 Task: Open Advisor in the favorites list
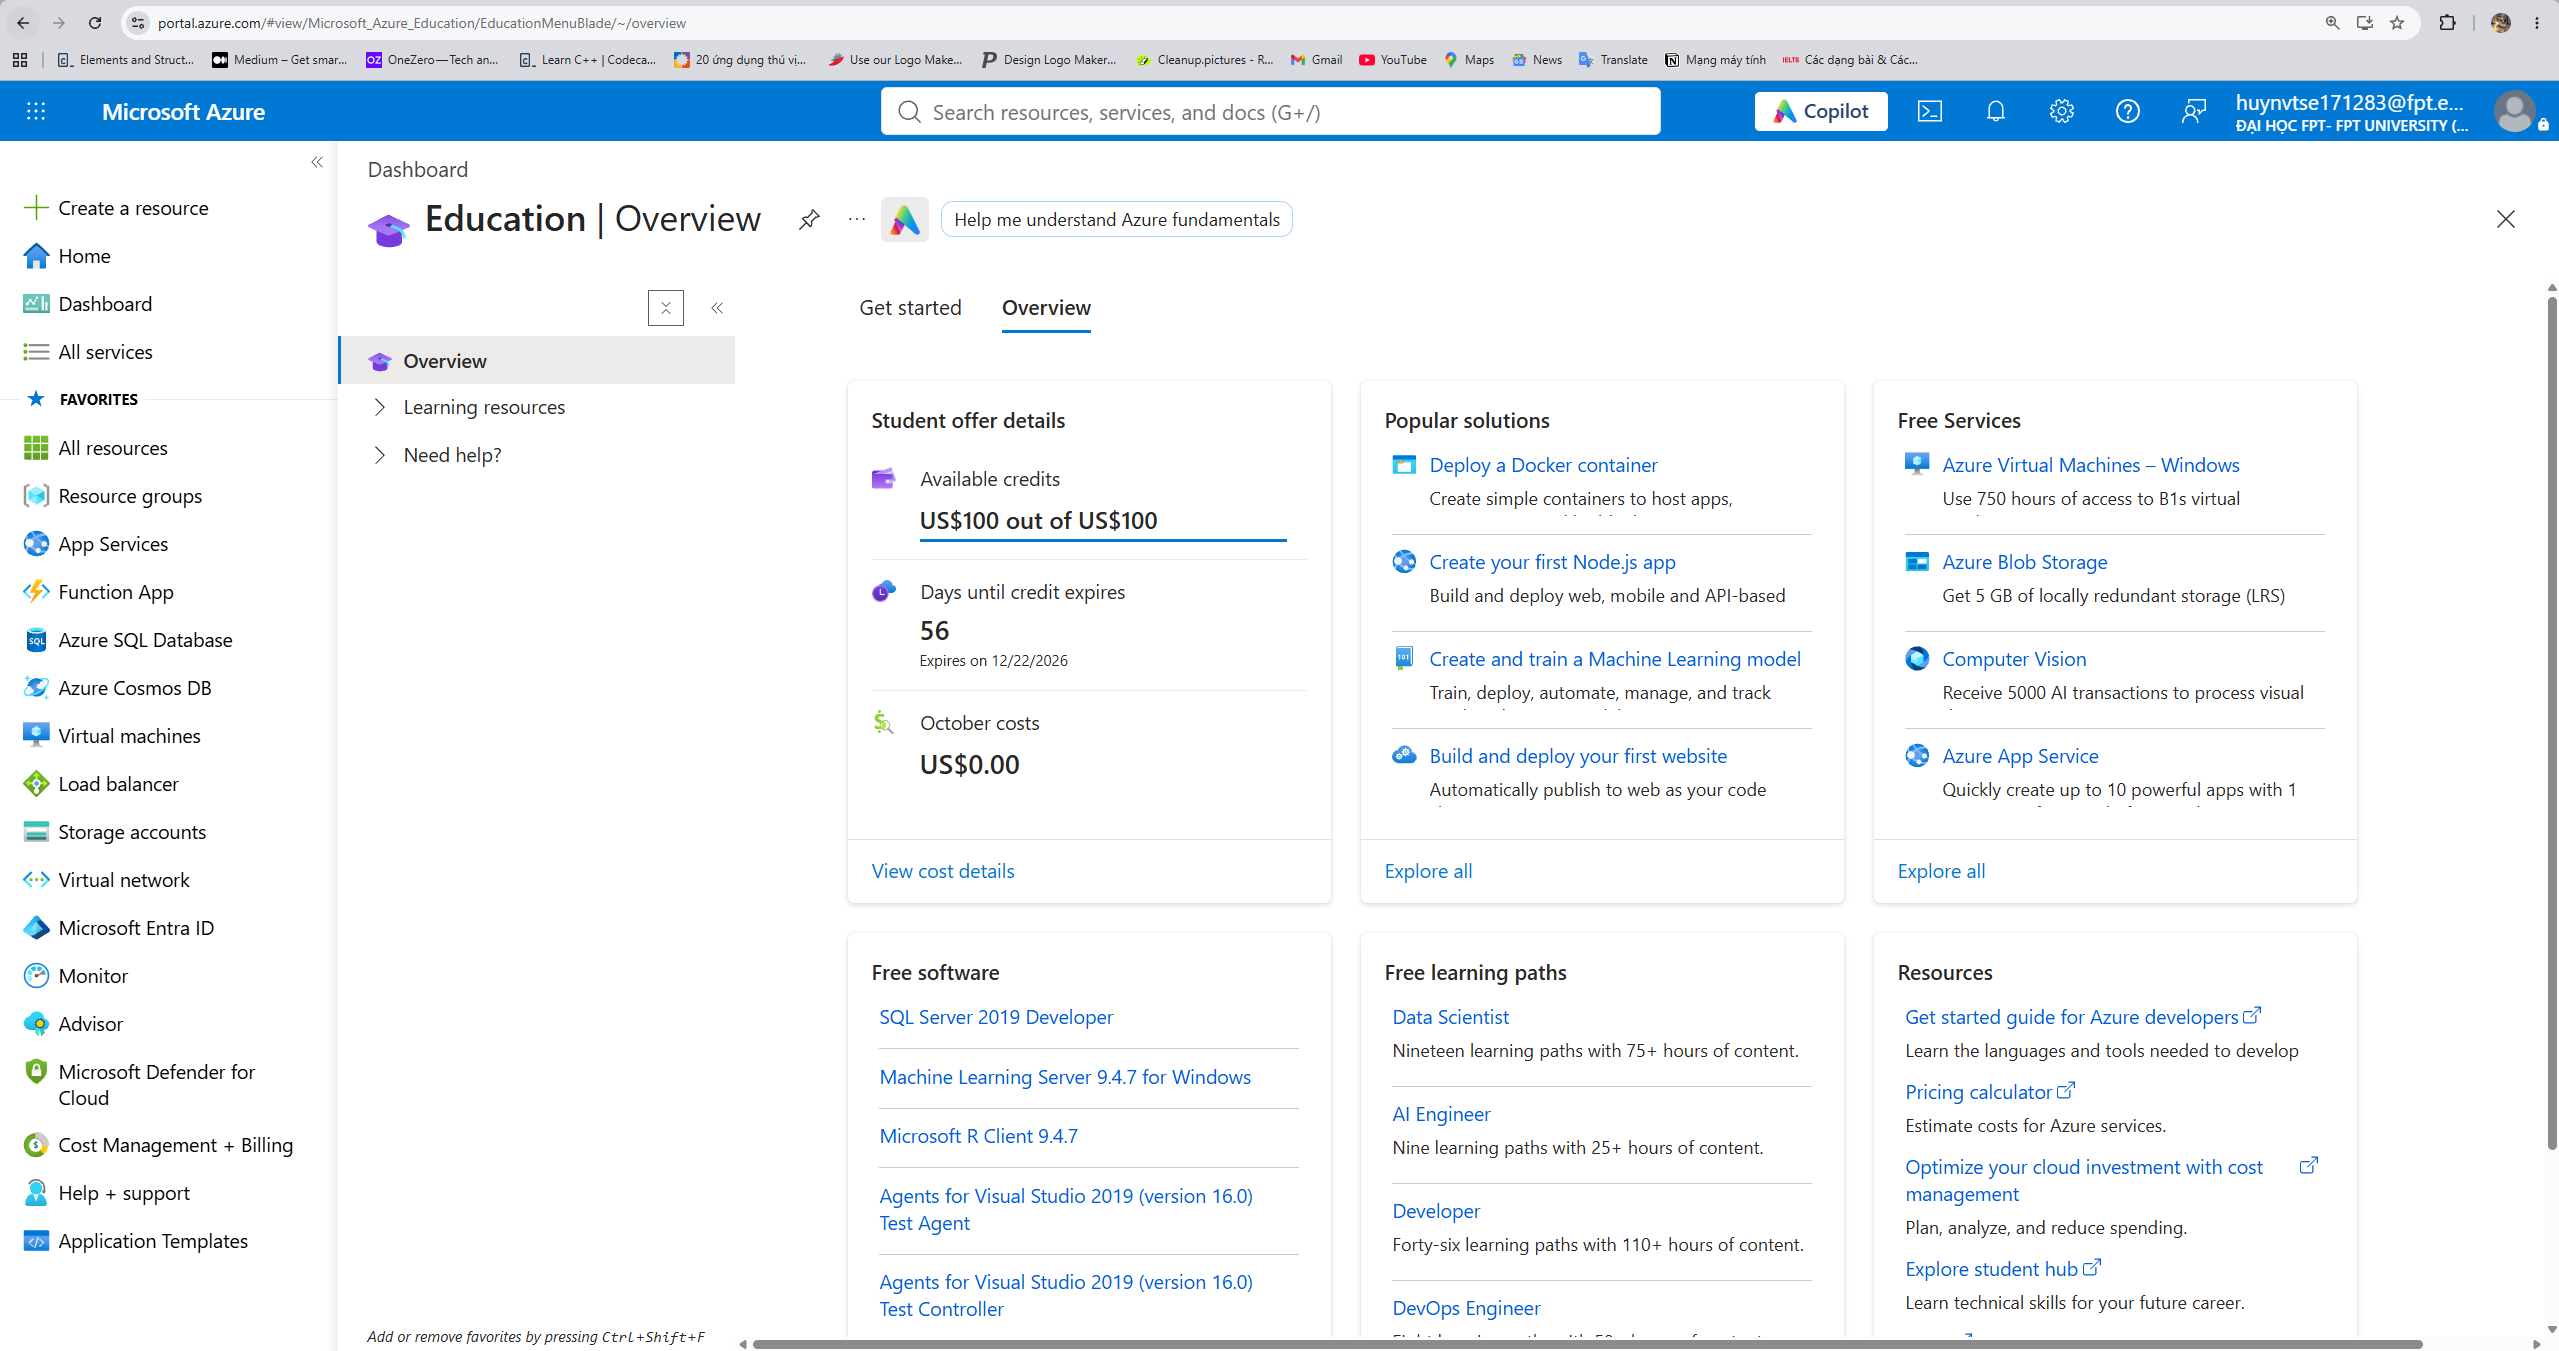[x=90, y=1024]
